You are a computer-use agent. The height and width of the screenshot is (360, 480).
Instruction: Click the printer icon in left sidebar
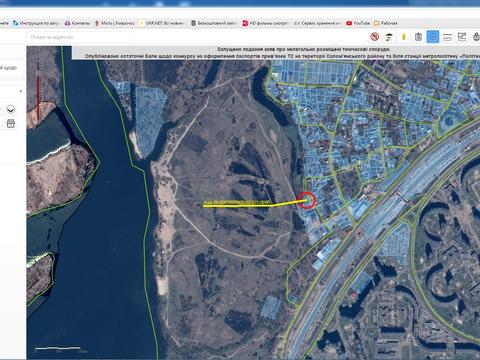pyautogui.click(x=11, y=123)
